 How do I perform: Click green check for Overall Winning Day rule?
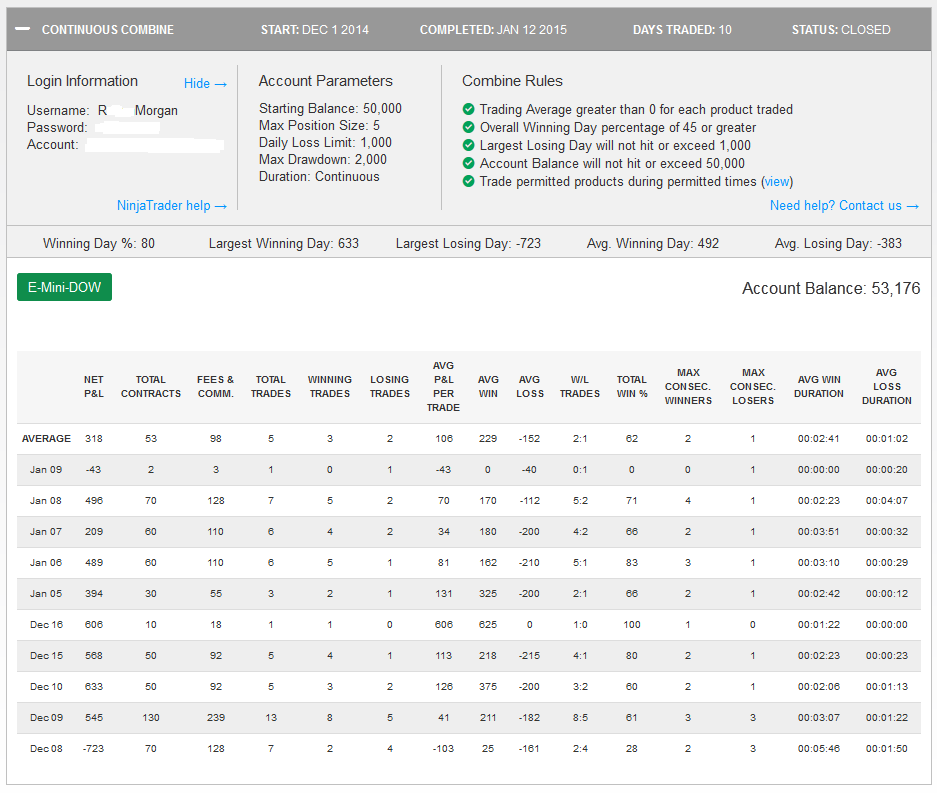(468, 127)
